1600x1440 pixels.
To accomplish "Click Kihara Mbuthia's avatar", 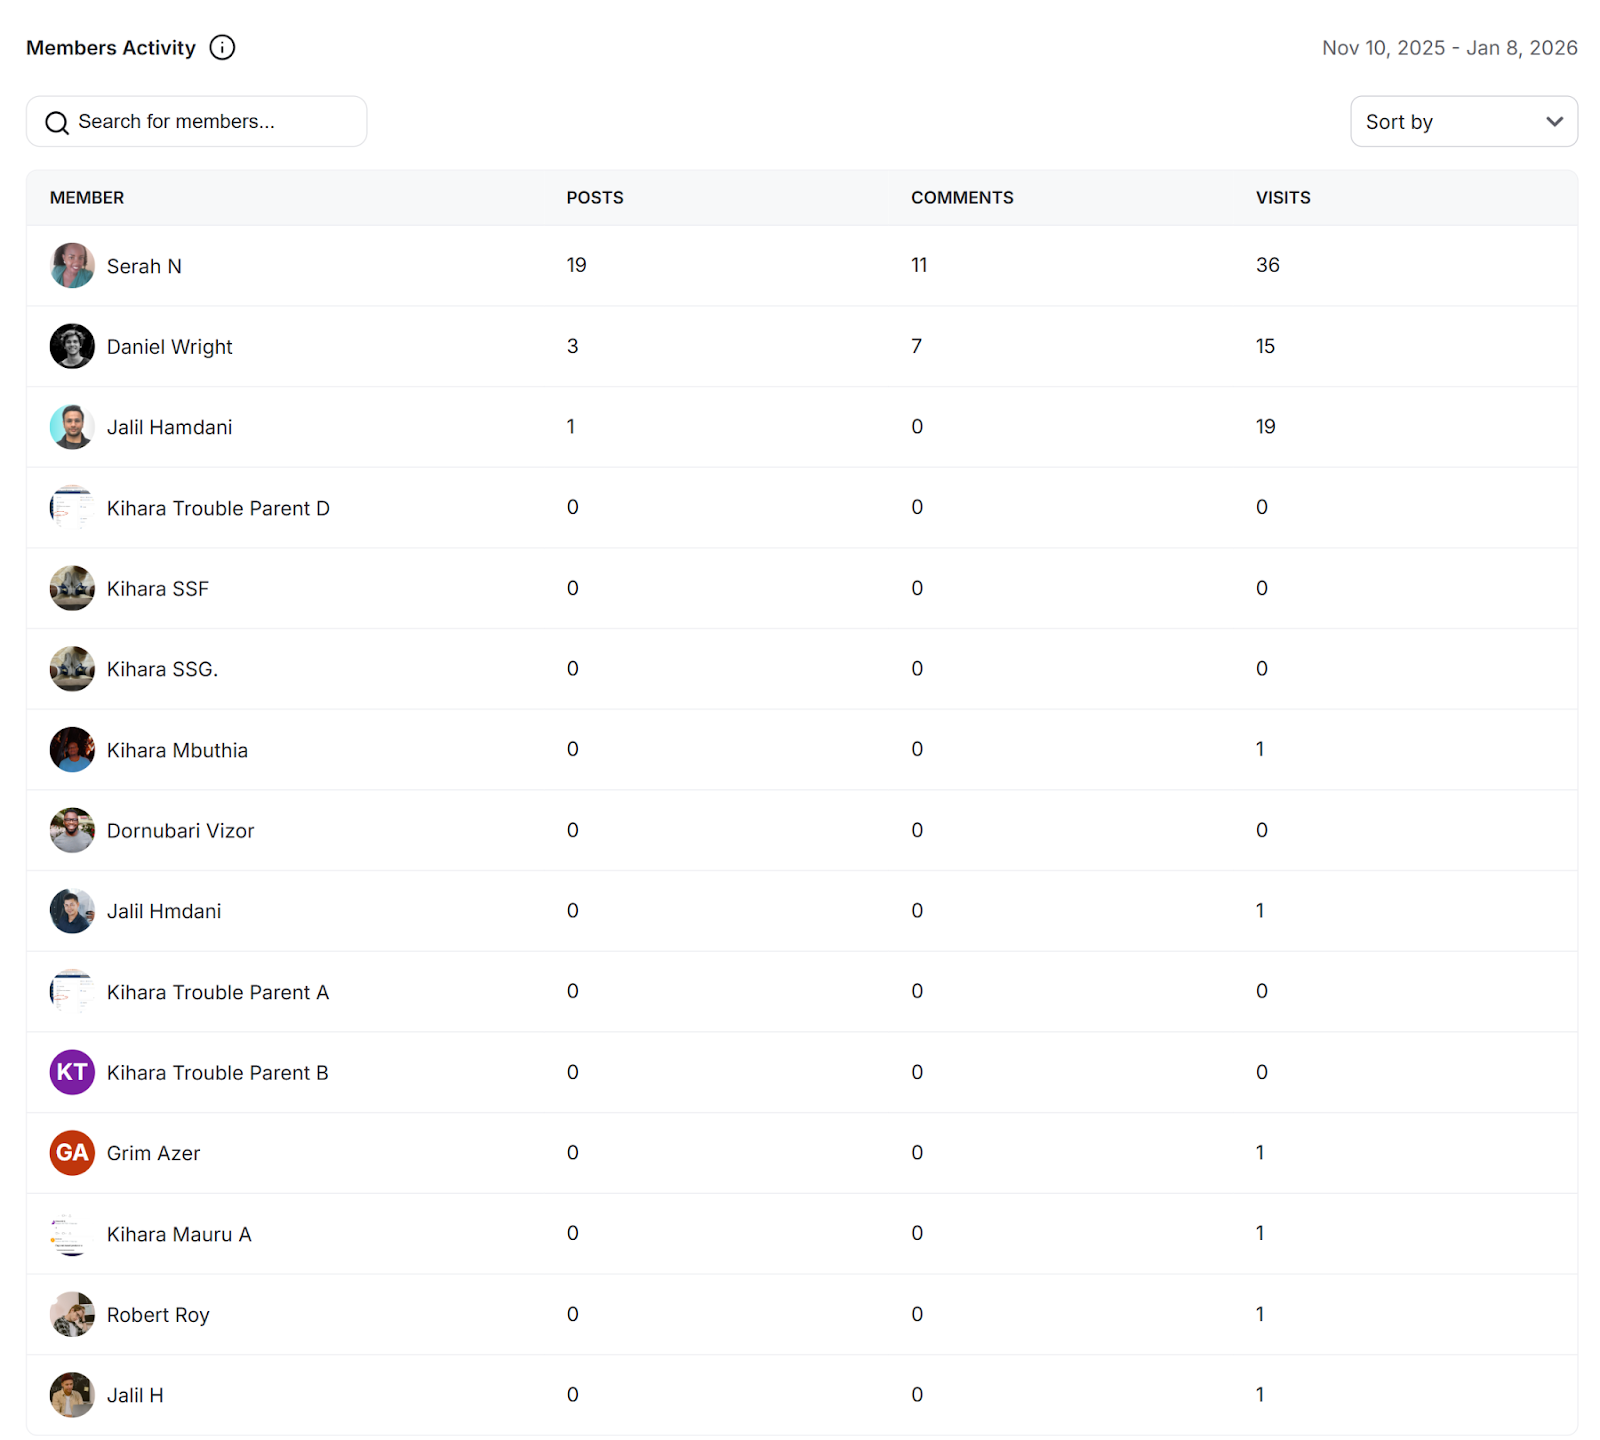I will pos(72,750).
